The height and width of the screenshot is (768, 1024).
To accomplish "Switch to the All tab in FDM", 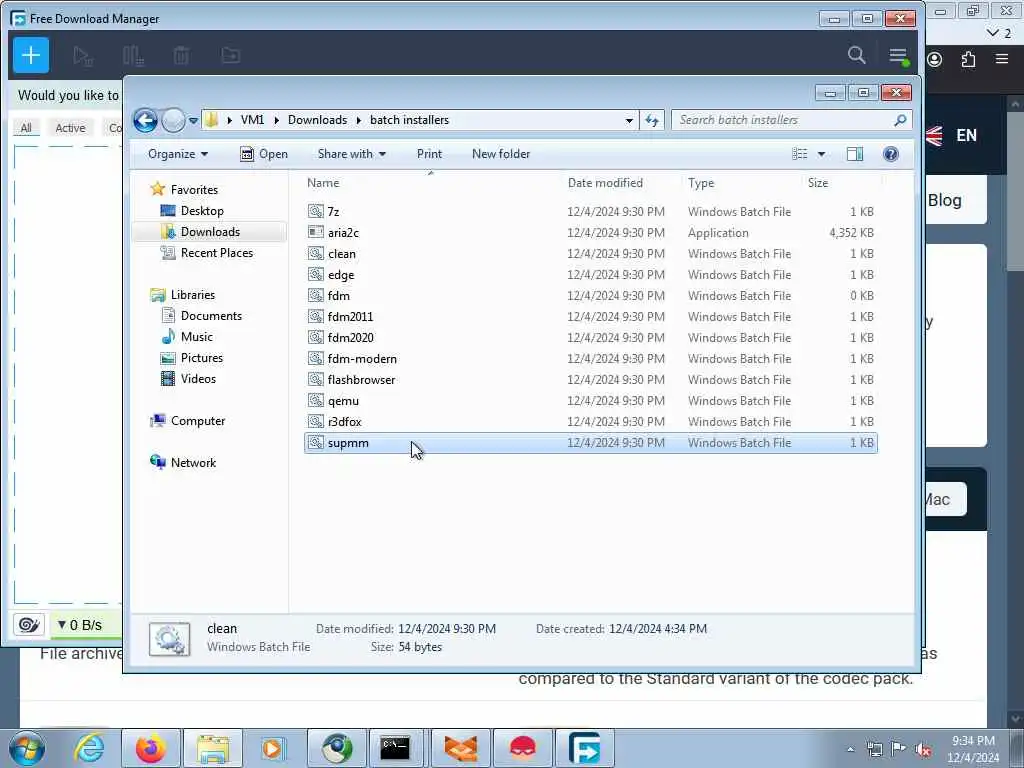I will click(x=26, y=128).
